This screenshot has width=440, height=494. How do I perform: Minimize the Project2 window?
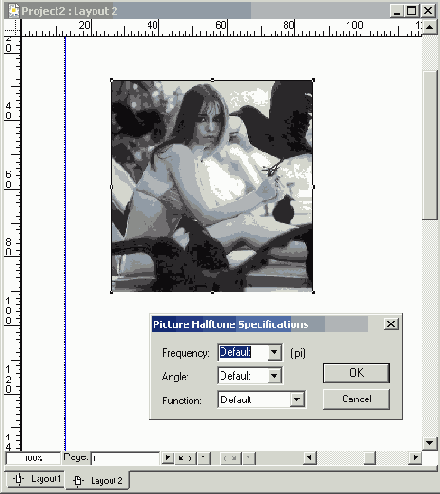click(396, 11)
